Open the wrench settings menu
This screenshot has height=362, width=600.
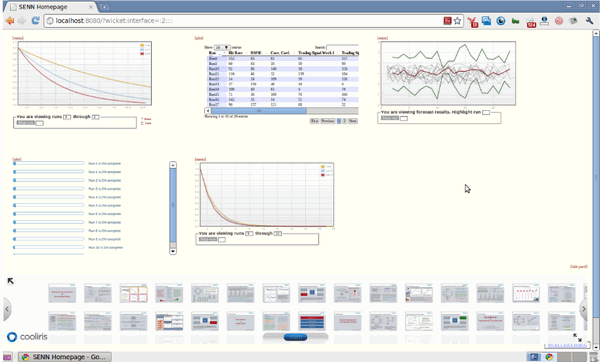click(589, 21)
